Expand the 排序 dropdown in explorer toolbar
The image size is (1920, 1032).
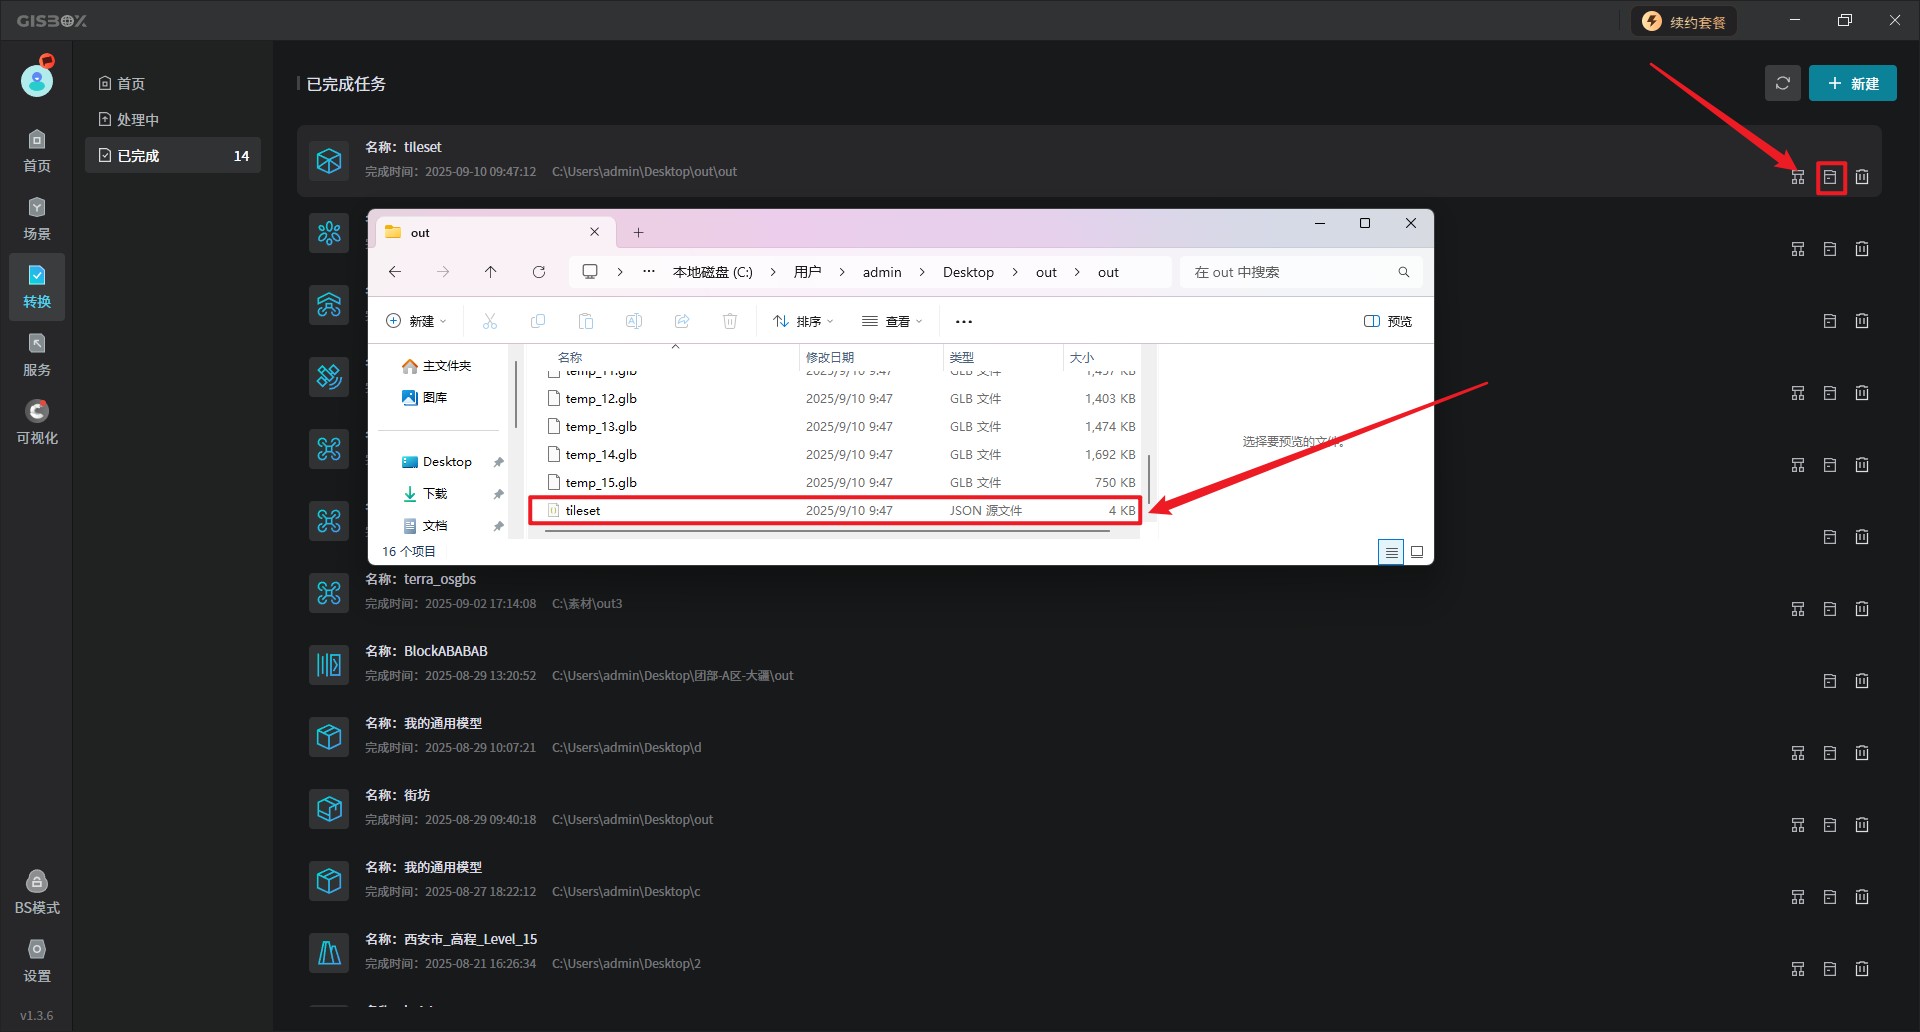pyautogui.click(x=803, y=321)
